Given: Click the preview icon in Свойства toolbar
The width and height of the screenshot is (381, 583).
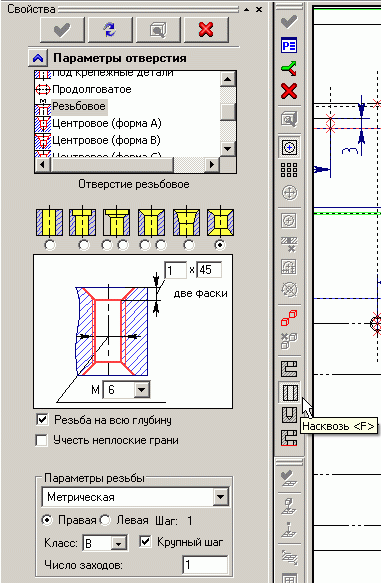Looking at the screenshot, I should (x=158, y=30).
